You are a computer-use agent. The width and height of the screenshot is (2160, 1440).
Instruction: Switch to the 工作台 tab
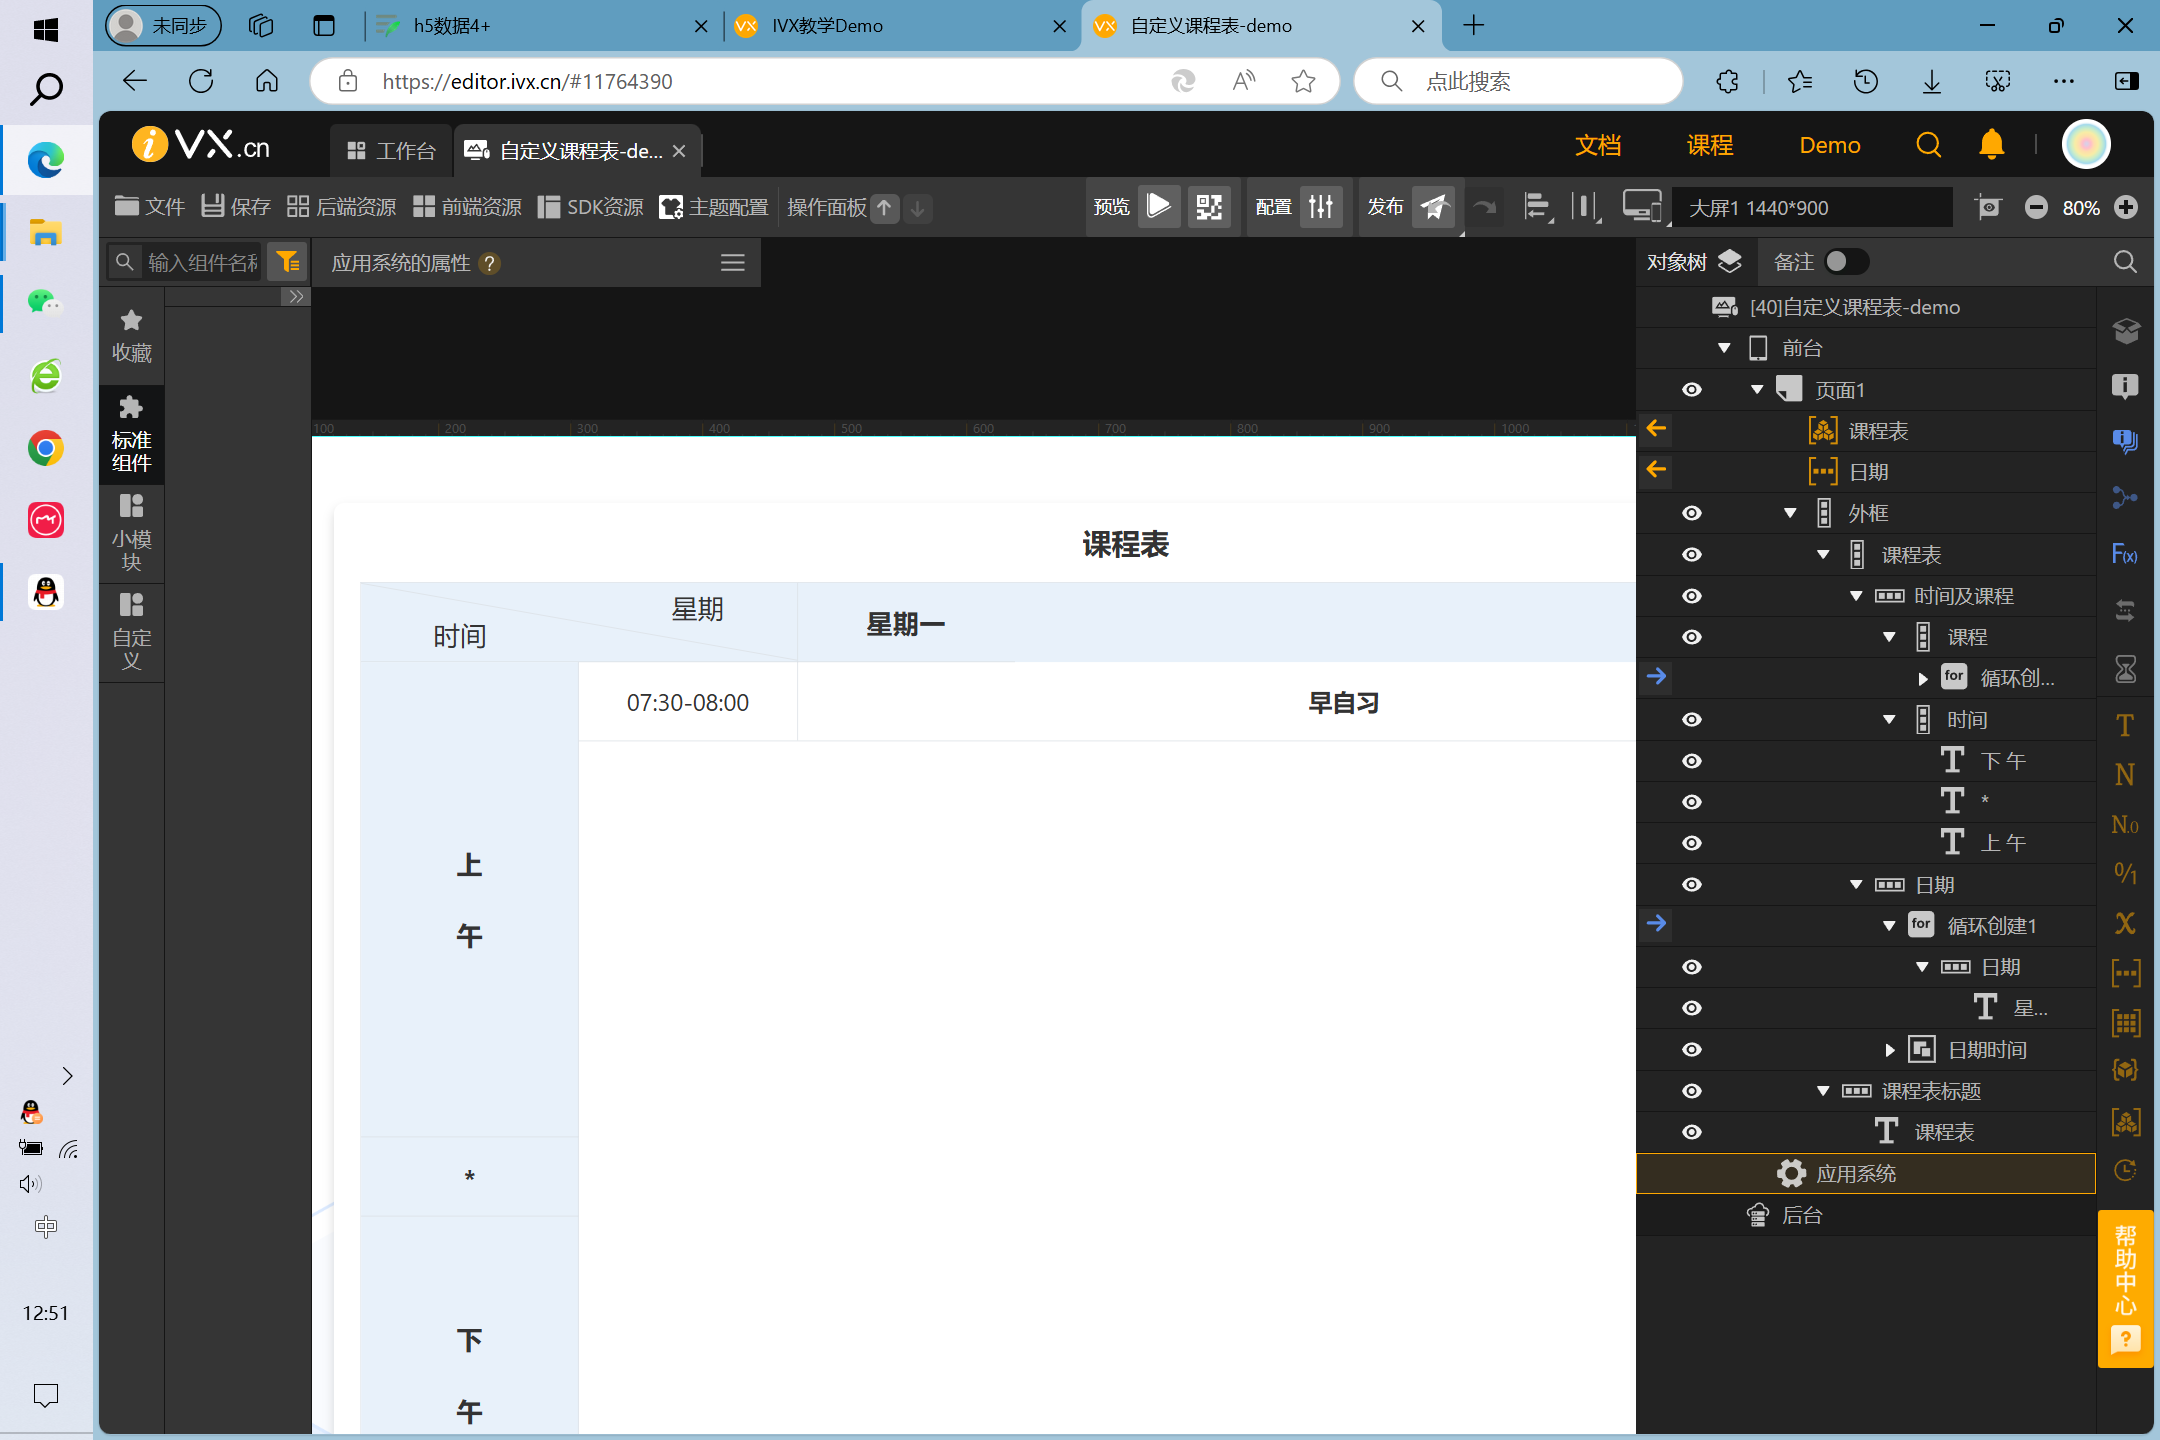coord(391,150)
